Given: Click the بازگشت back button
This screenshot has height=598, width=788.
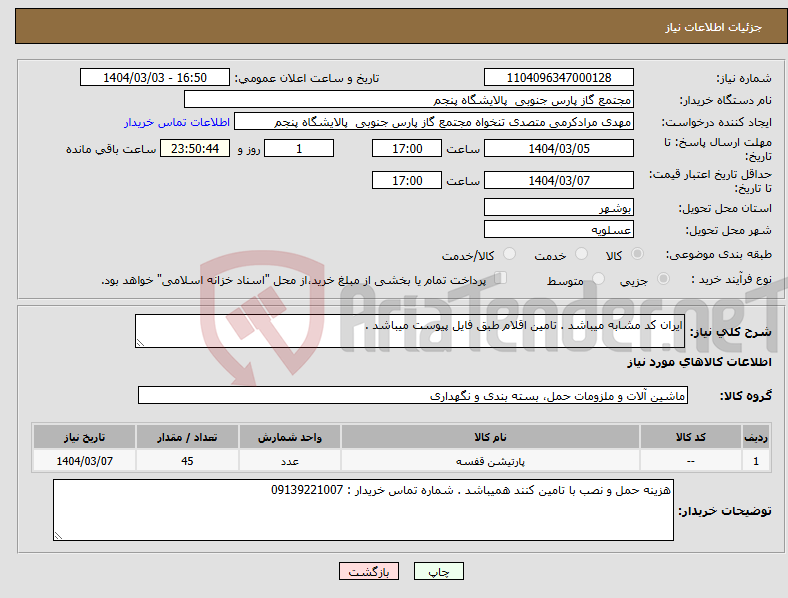Looking at the screenshot, I should (369, 571).
